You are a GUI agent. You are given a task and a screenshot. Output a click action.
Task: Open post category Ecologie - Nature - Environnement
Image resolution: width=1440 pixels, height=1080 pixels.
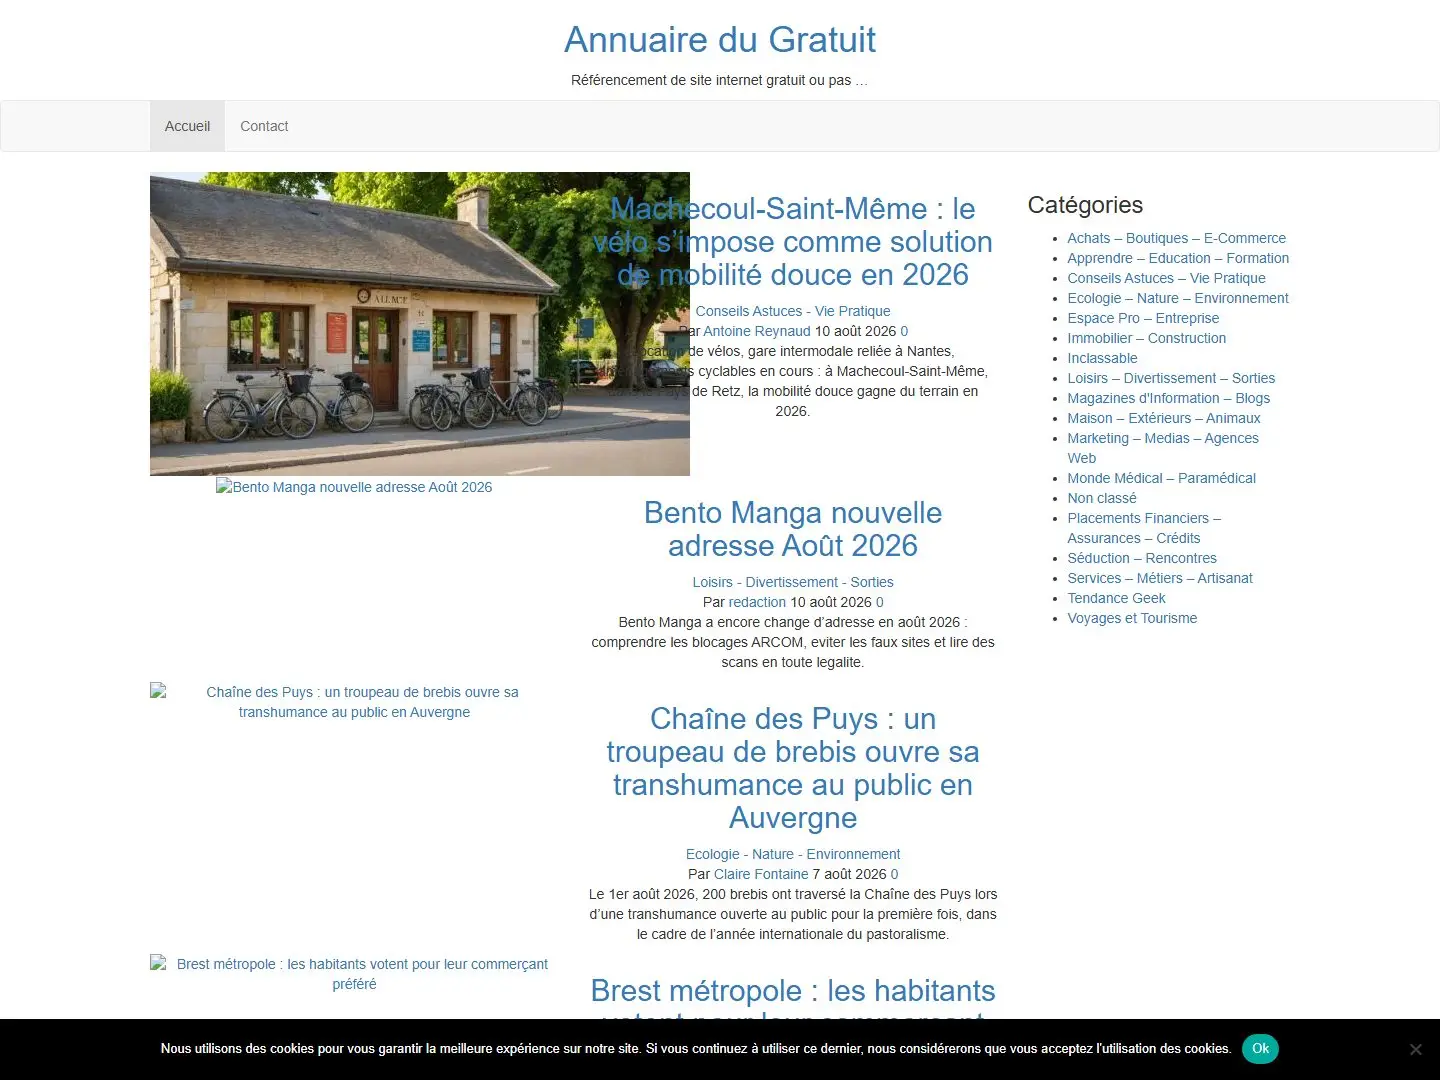pos(793,854)
